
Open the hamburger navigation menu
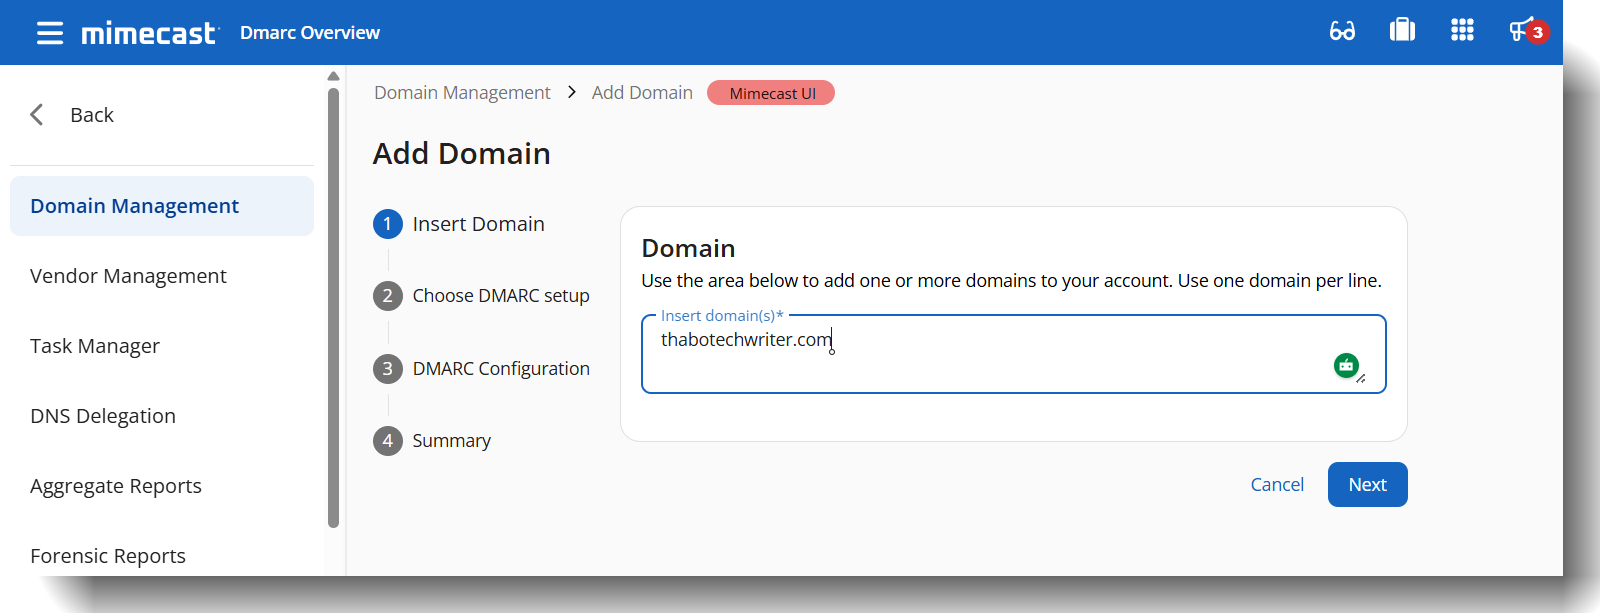point(49,33)
